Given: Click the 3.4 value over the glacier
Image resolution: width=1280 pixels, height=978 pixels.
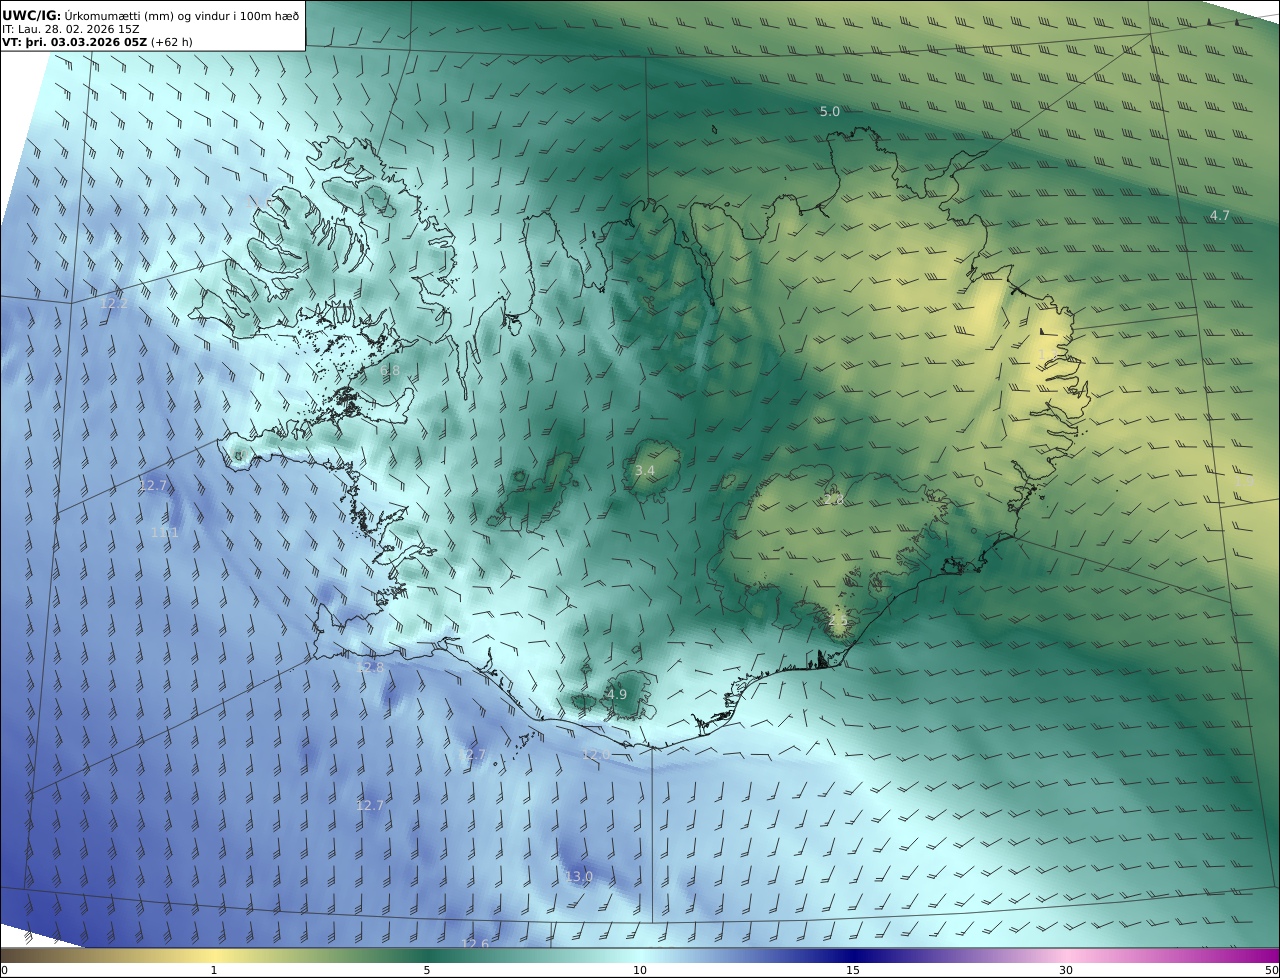Looking at the screenshot, I should pyautogui.click(x=645, y=470).
